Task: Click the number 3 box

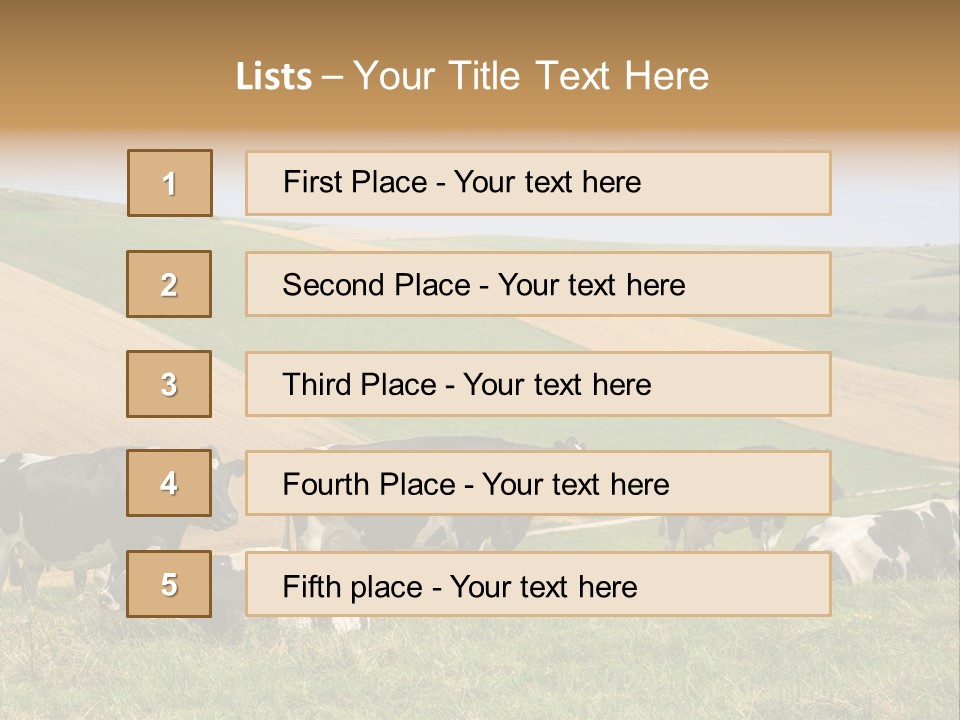Action: coord(169,384)
